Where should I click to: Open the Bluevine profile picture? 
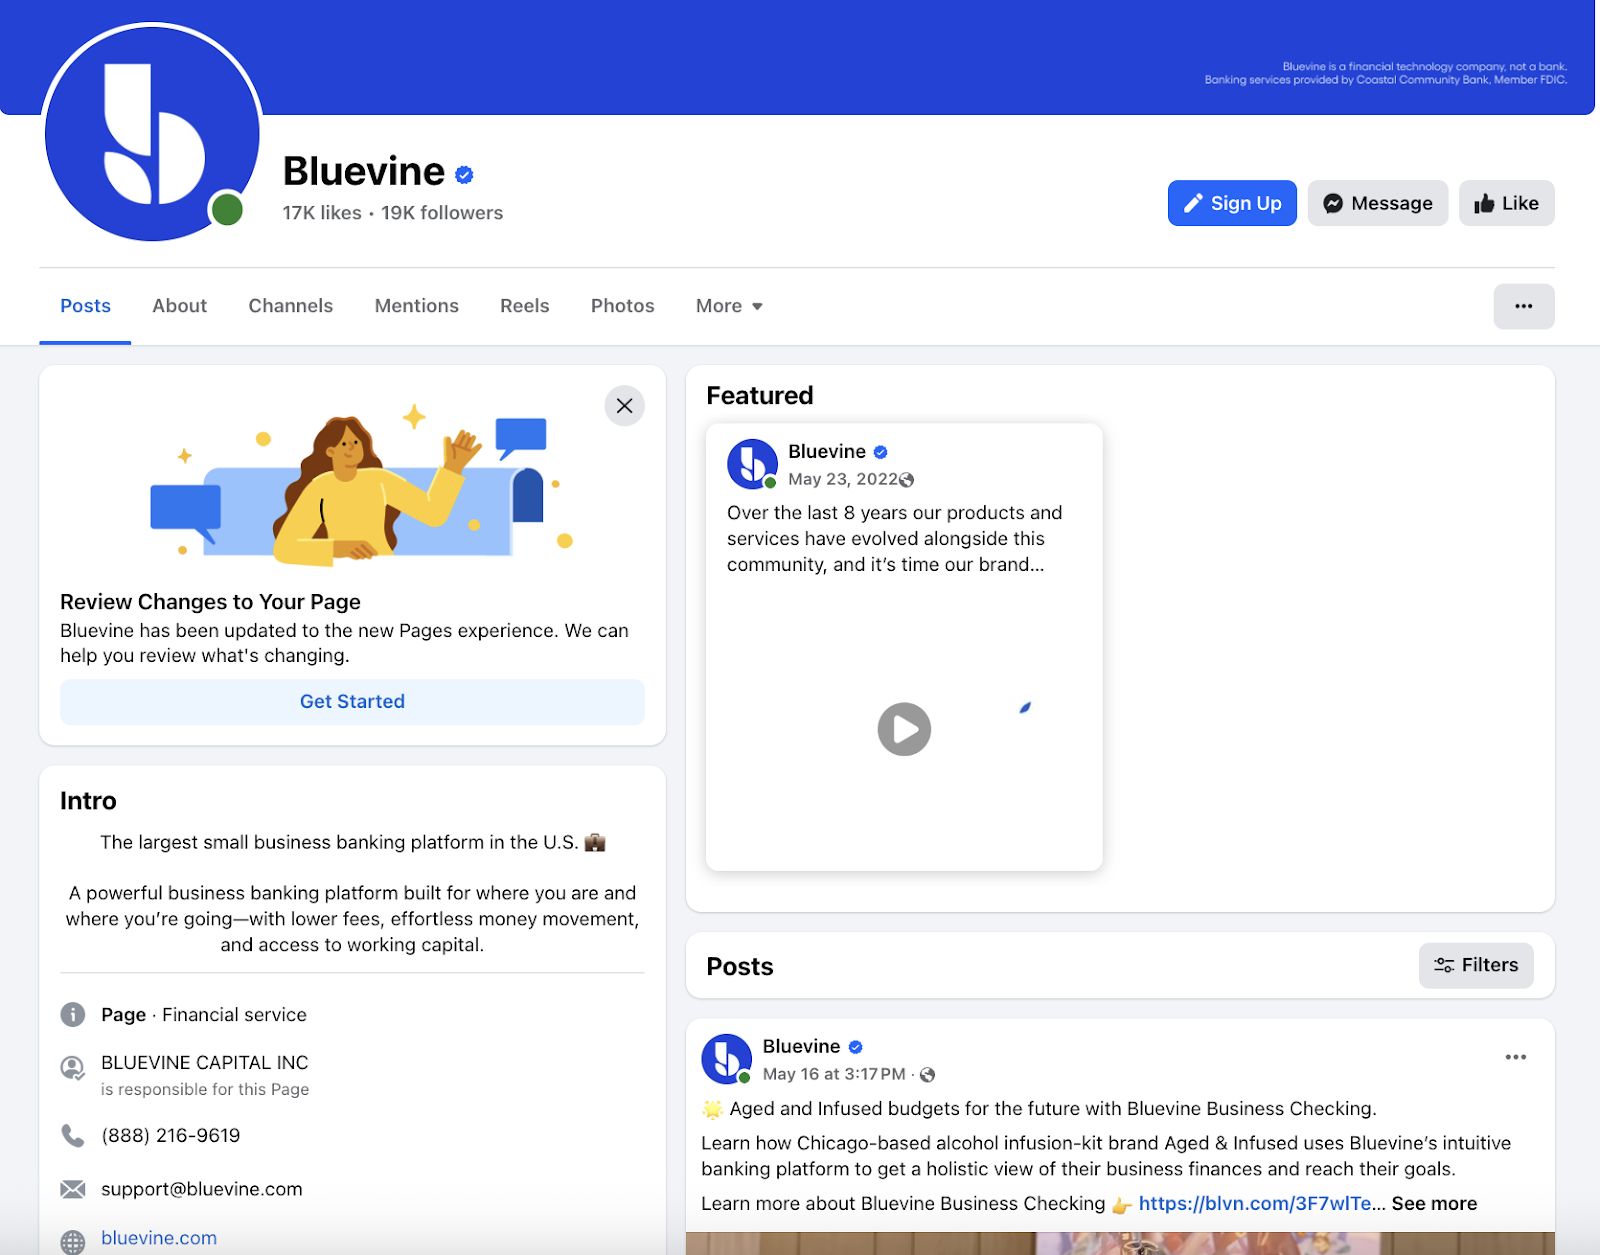pyautogui.click(x=152, y=133)
